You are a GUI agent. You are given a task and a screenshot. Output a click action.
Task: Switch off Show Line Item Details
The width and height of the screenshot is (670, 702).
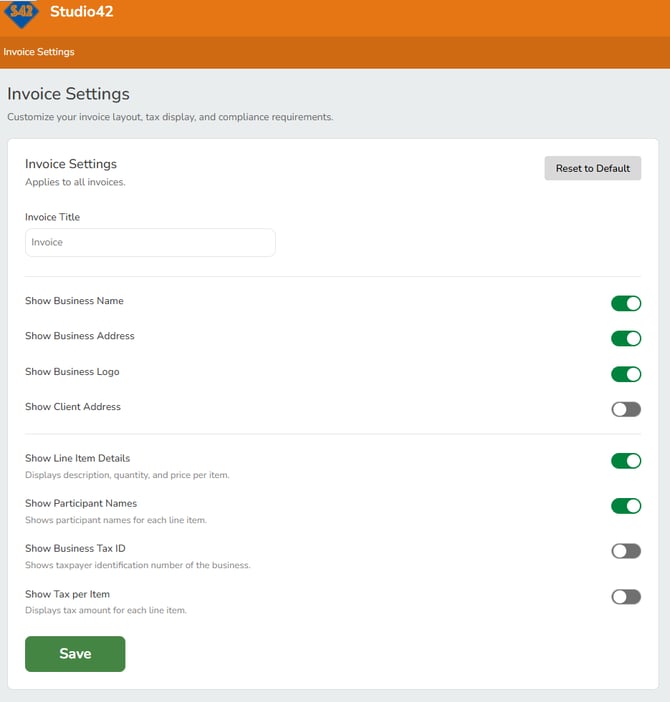(x=625, y=461)
